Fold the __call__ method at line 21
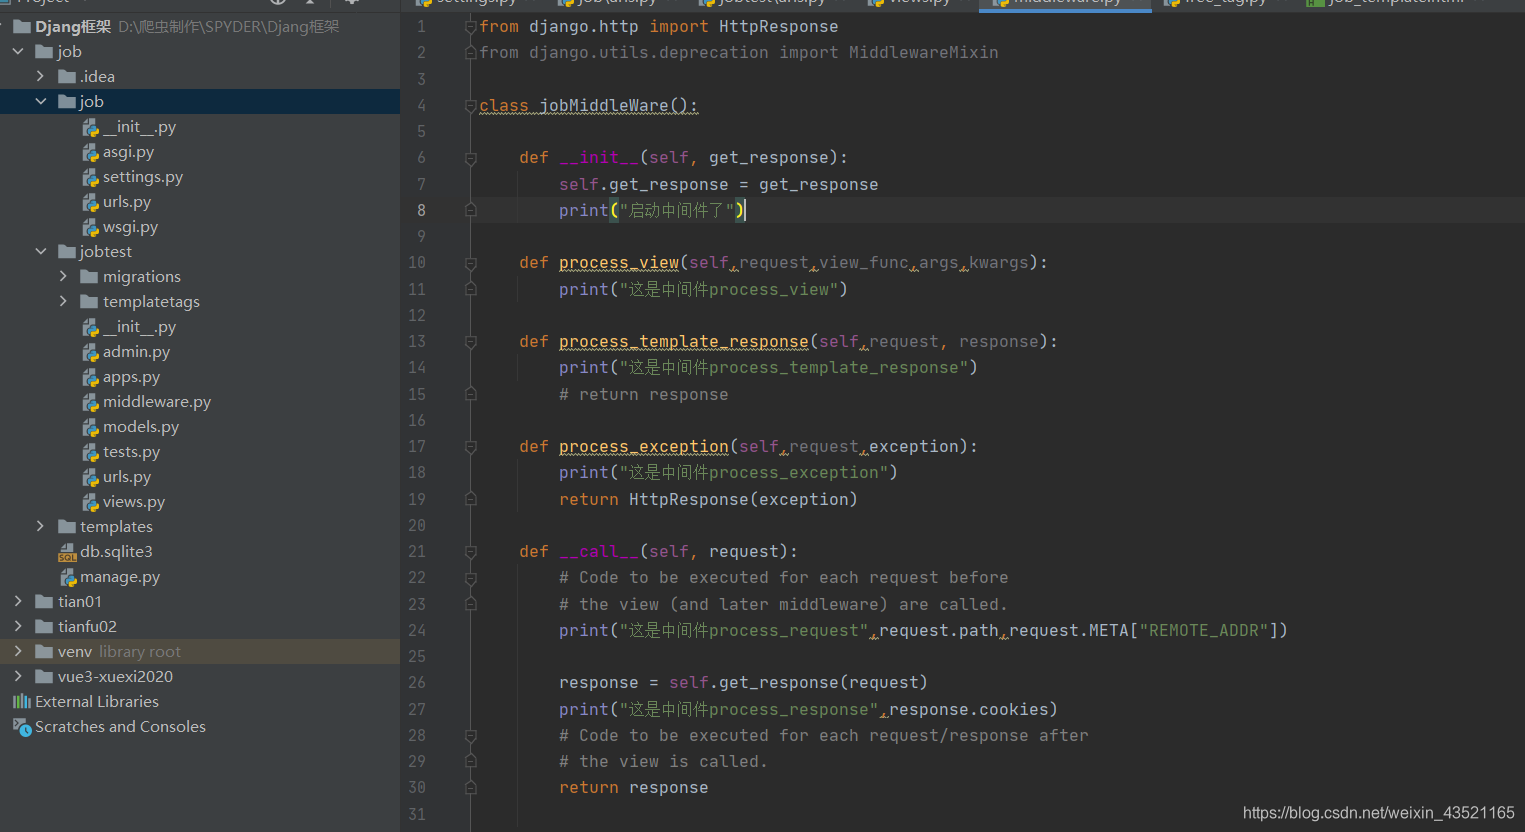Screen dimensions: 1525x832 coord(470,552)
